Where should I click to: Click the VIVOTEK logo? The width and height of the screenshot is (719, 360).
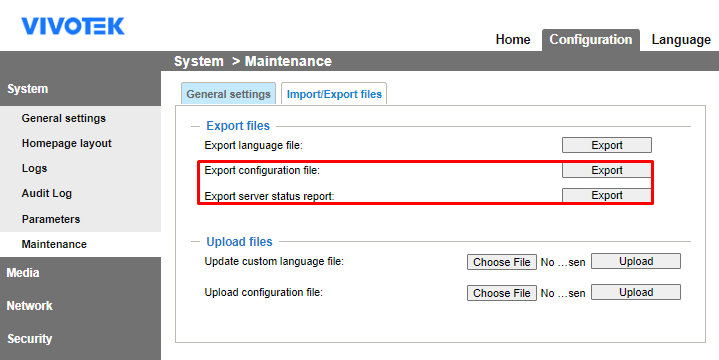click(73, 26)
